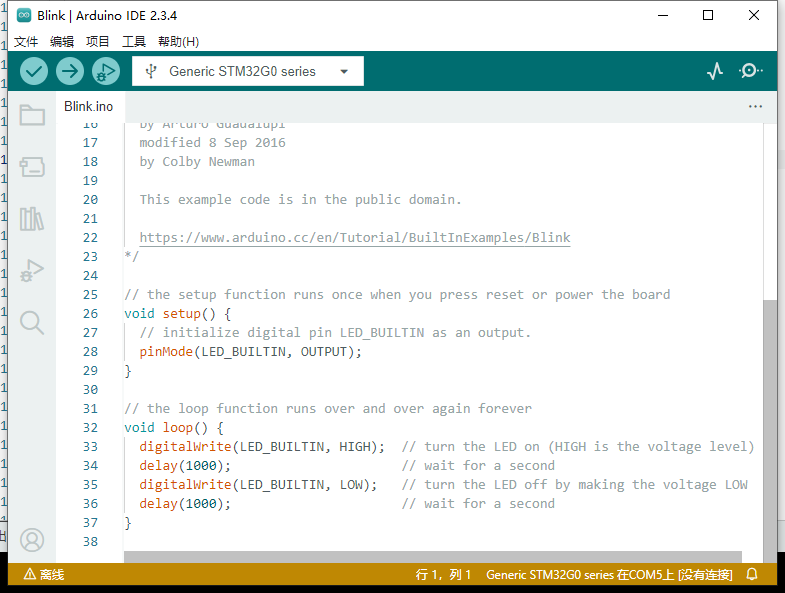
Task: Click on 'void setup() {' line
Action: pyautogui.click(x=178, y=314)
